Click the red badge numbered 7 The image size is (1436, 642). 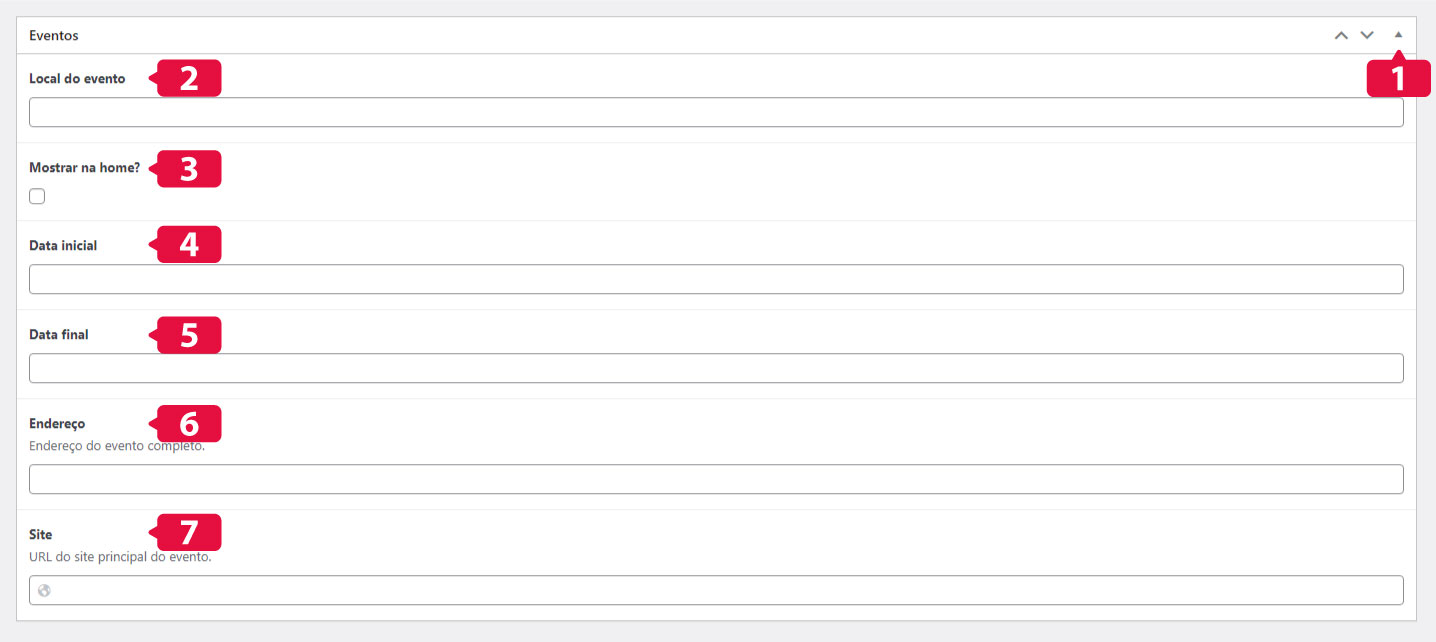(x=187, y=532)
